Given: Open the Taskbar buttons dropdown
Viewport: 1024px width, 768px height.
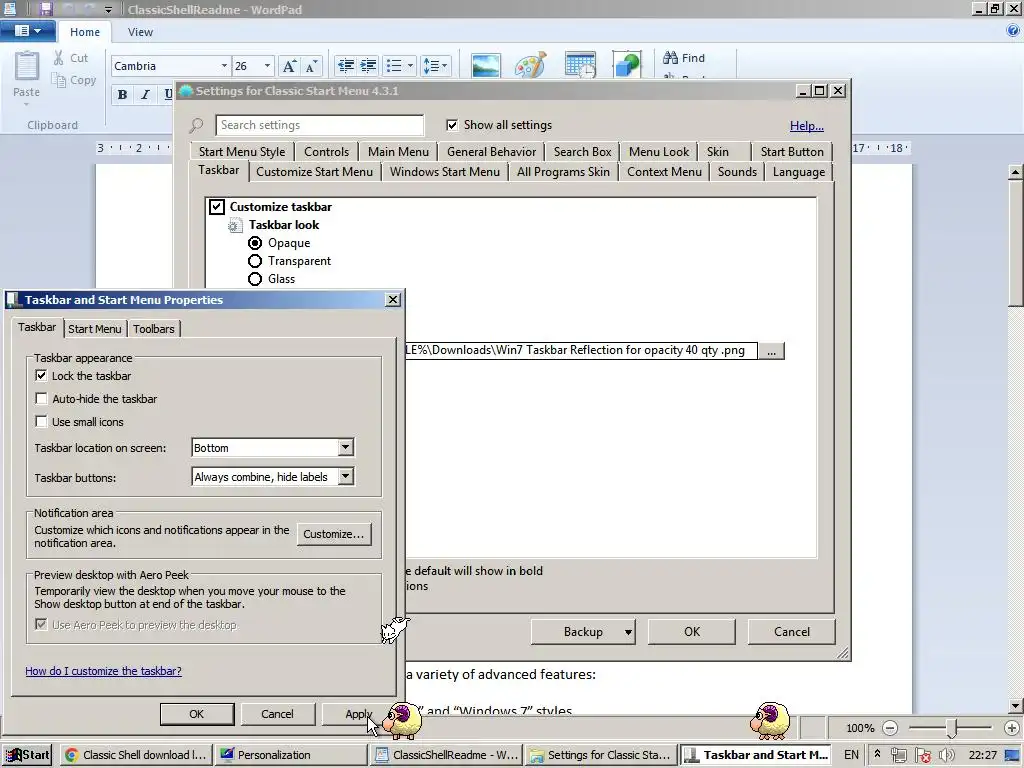Looking at the screenshot, I should coord(345,477).
